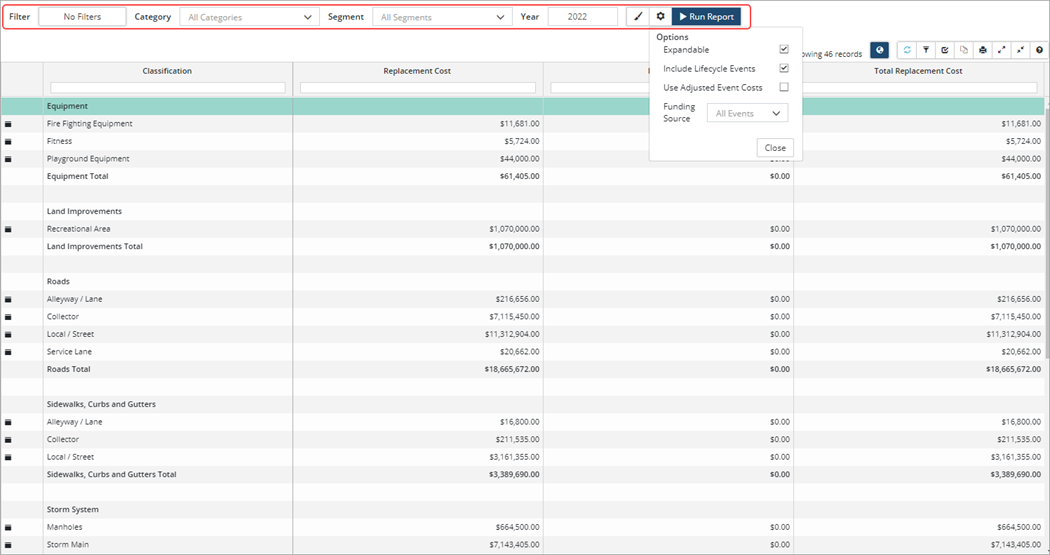Image resolution: width=1050 pixels, height=555 pixels.
Task: Uncheck the Expandable option
Action: point(784,50)
